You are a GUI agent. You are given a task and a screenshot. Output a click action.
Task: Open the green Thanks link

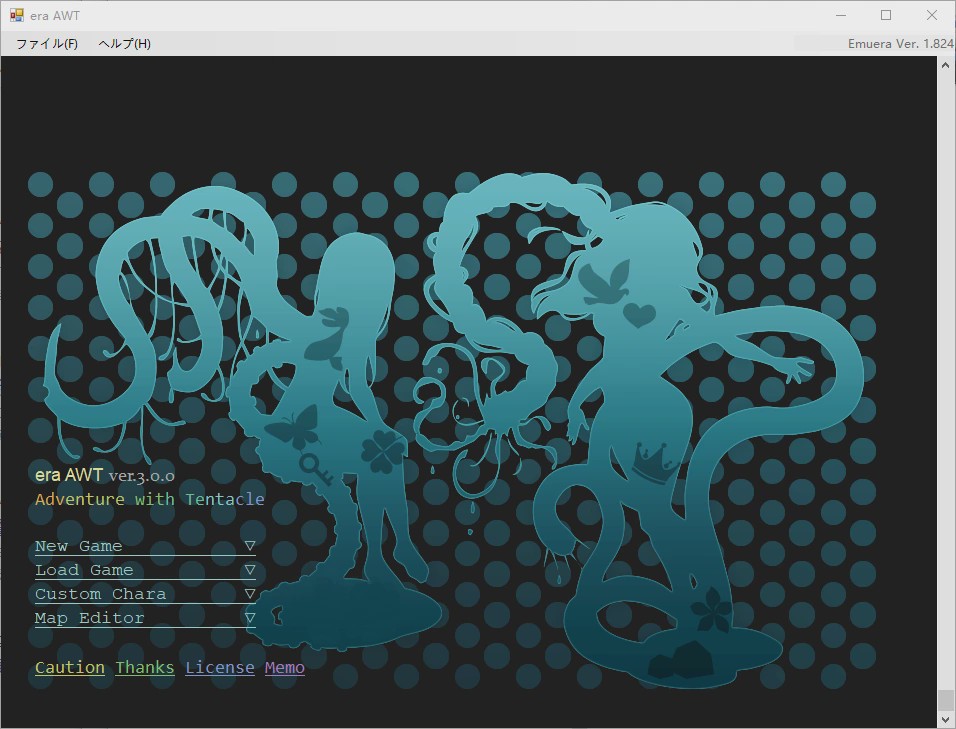pyautogui.click(x=145, y=667)
